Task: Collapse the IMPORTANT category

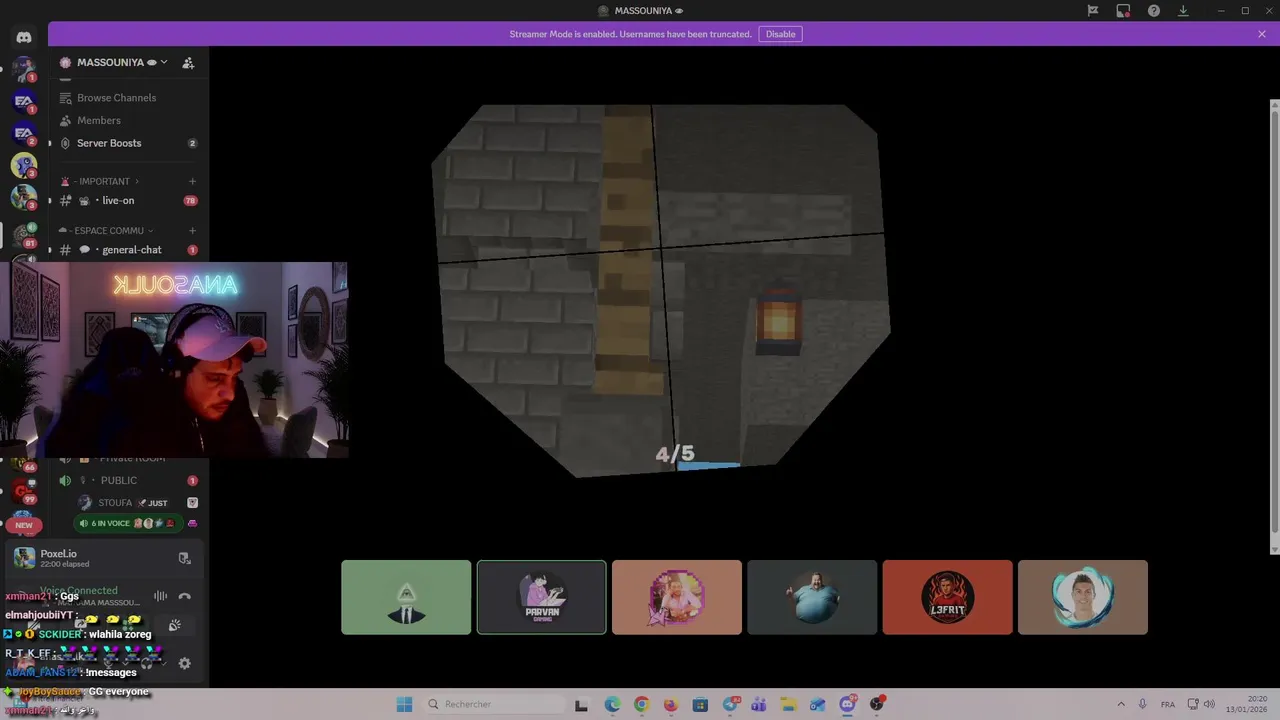Action: pyautogui.click(x=104, y=181)
